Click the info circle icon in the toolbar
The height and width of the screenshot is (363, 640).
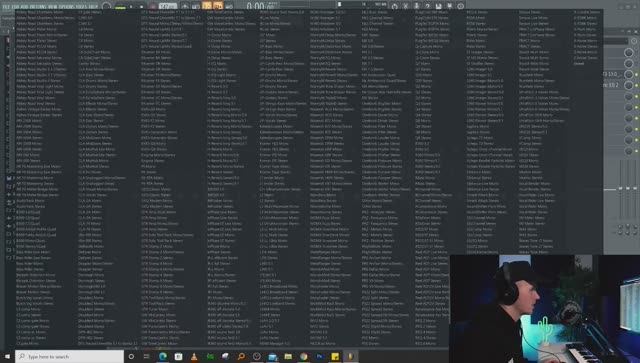(460, 7)
